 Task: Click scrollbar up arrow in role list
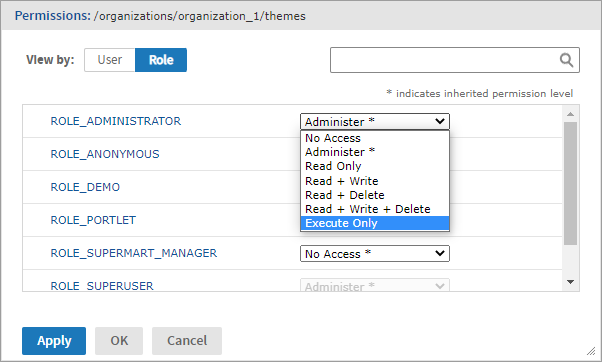tap(571, 114)
